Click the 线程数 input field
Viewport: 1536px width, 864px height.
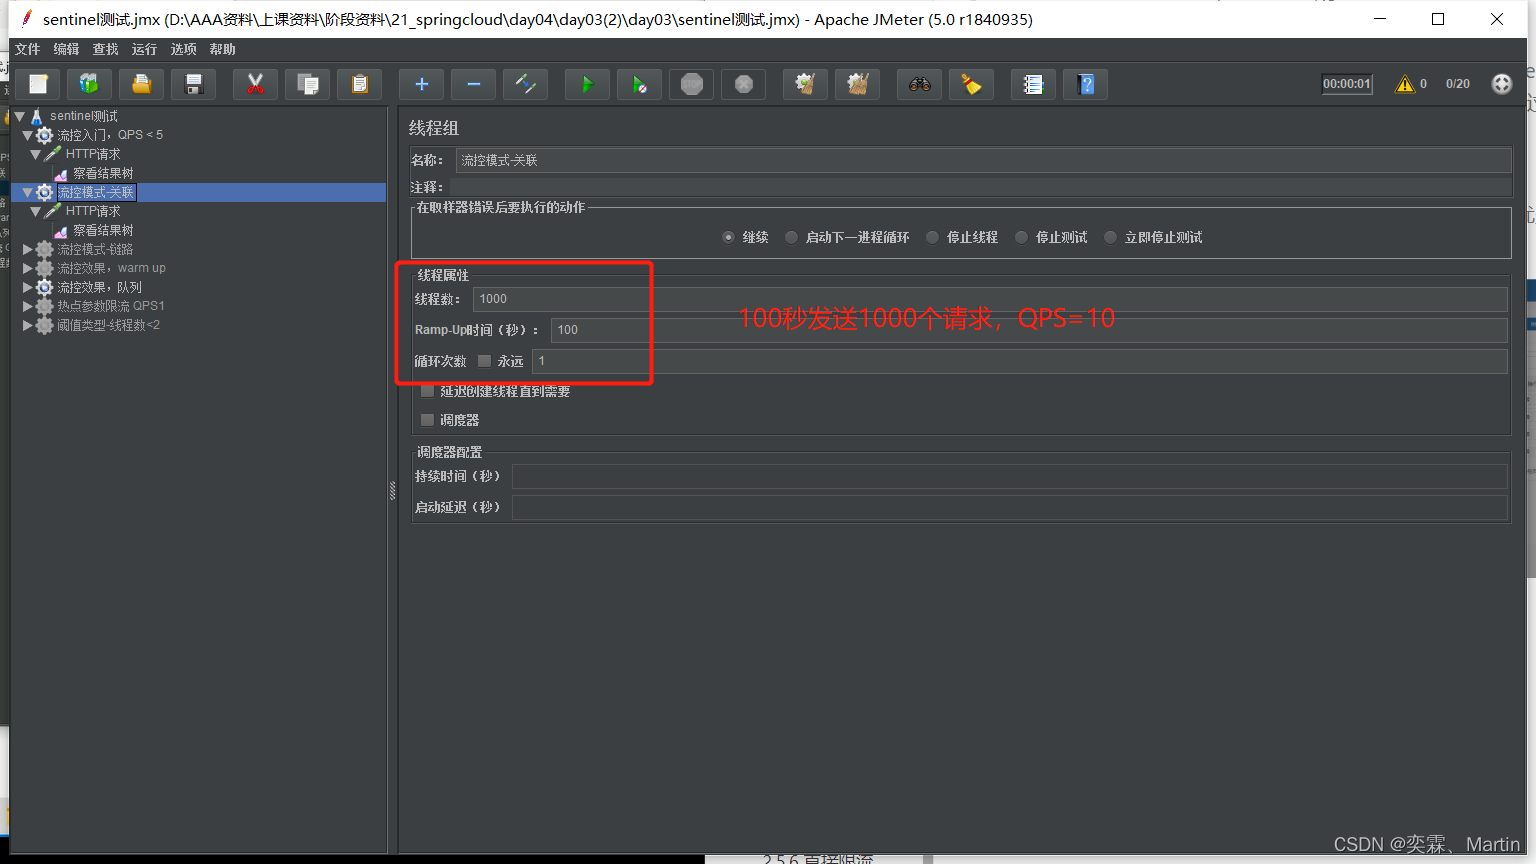click(988, 299)
